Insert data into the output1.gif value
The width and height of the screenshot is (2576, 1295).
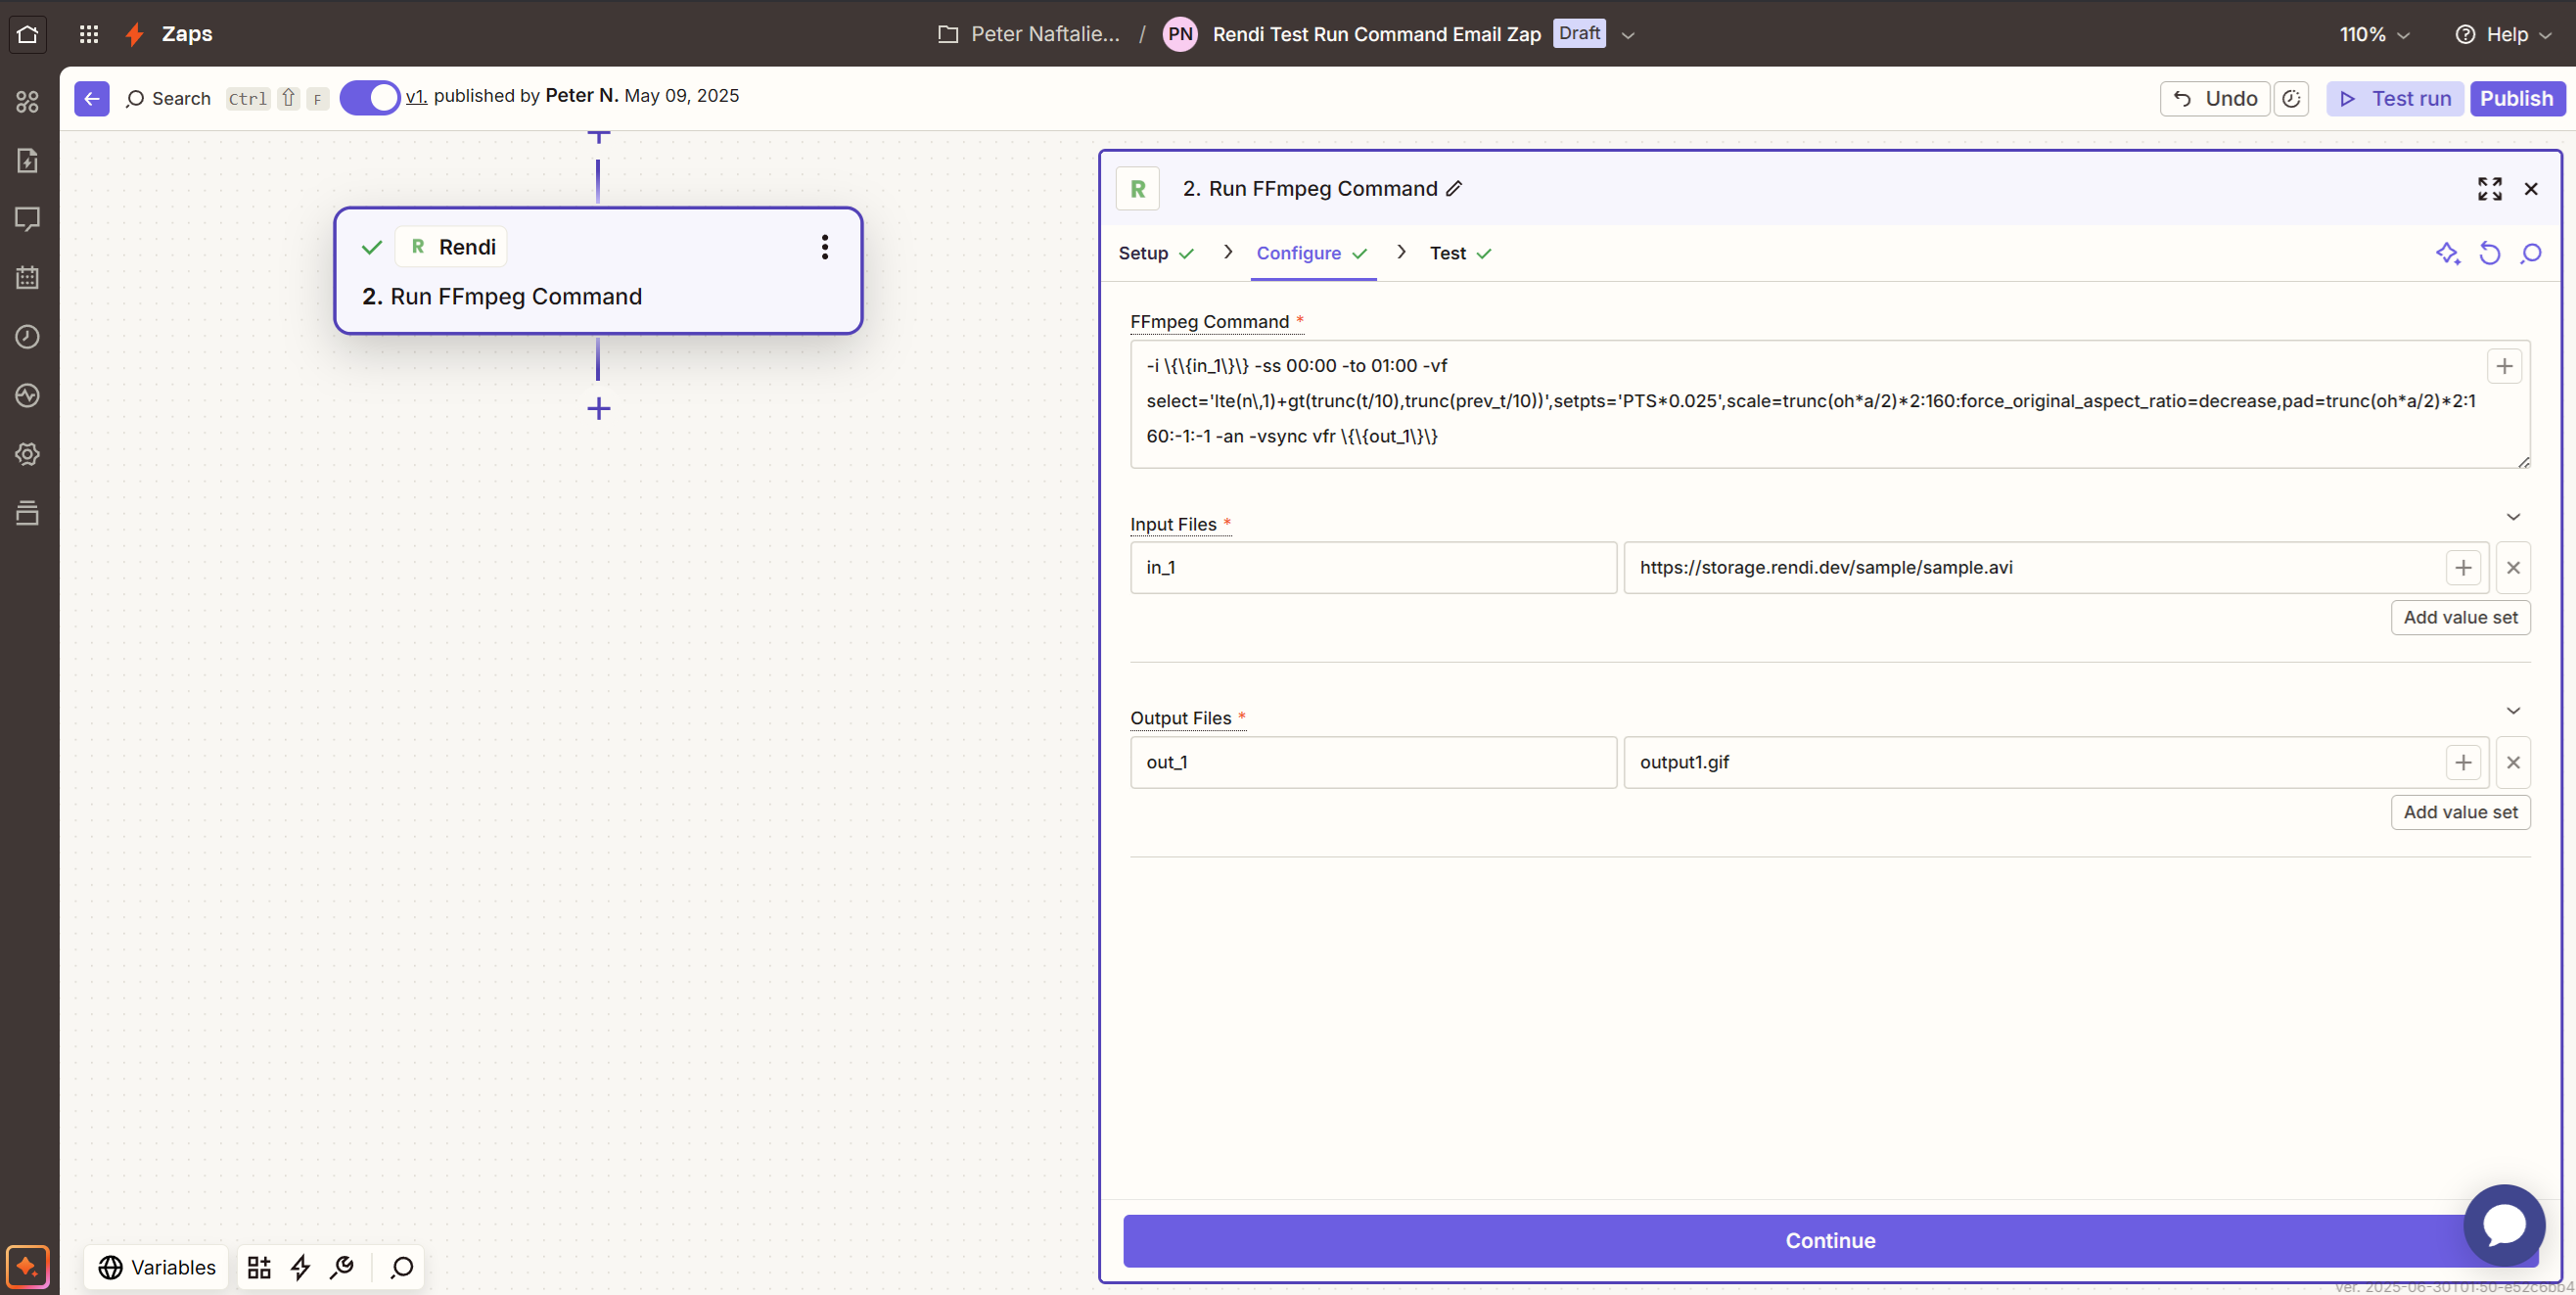[2463, 763]
